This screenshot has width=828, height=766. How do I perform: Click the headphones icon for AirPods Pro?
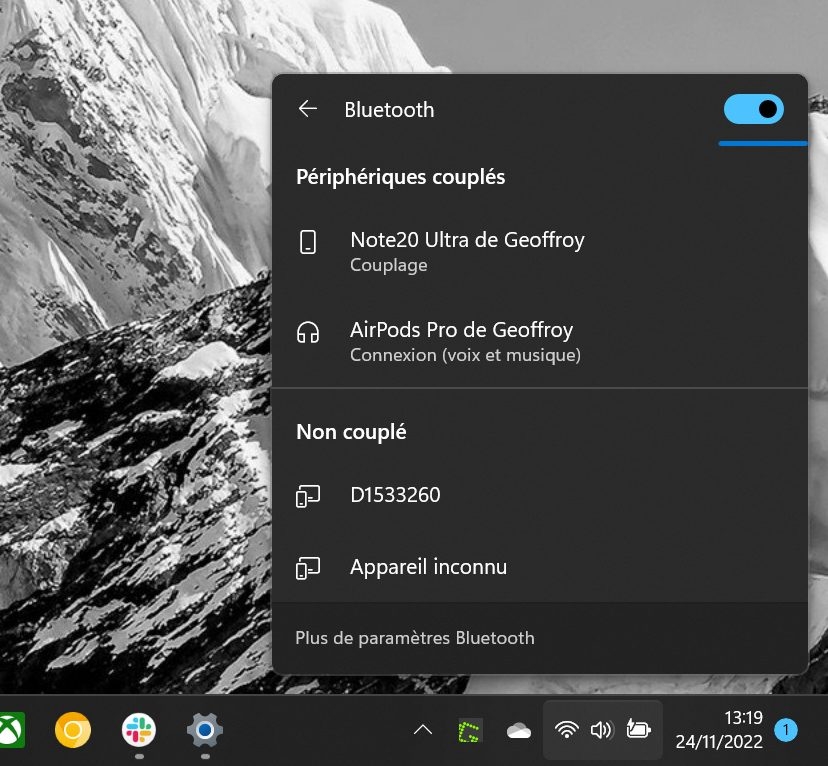coord(308,333)
